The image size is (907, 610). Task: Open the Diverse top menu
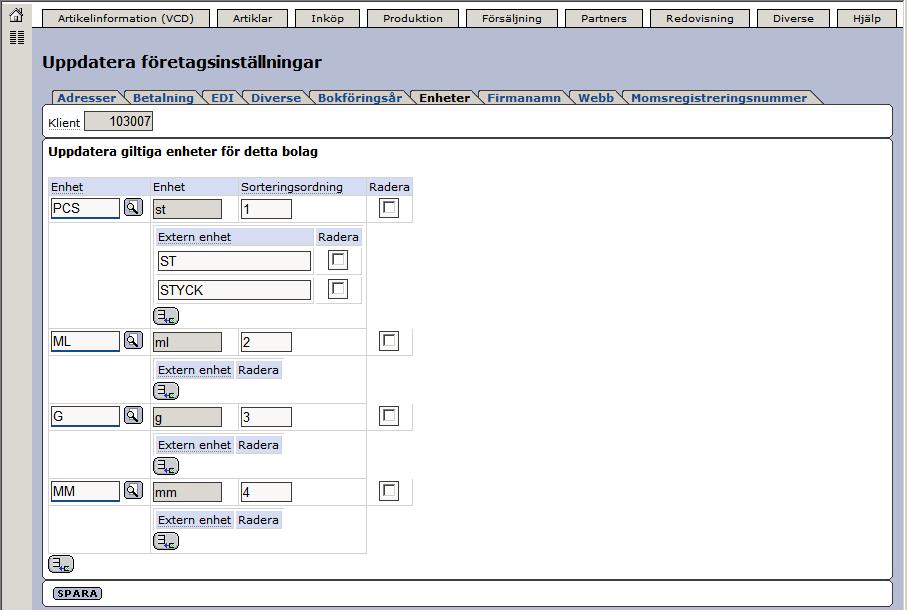793,19
